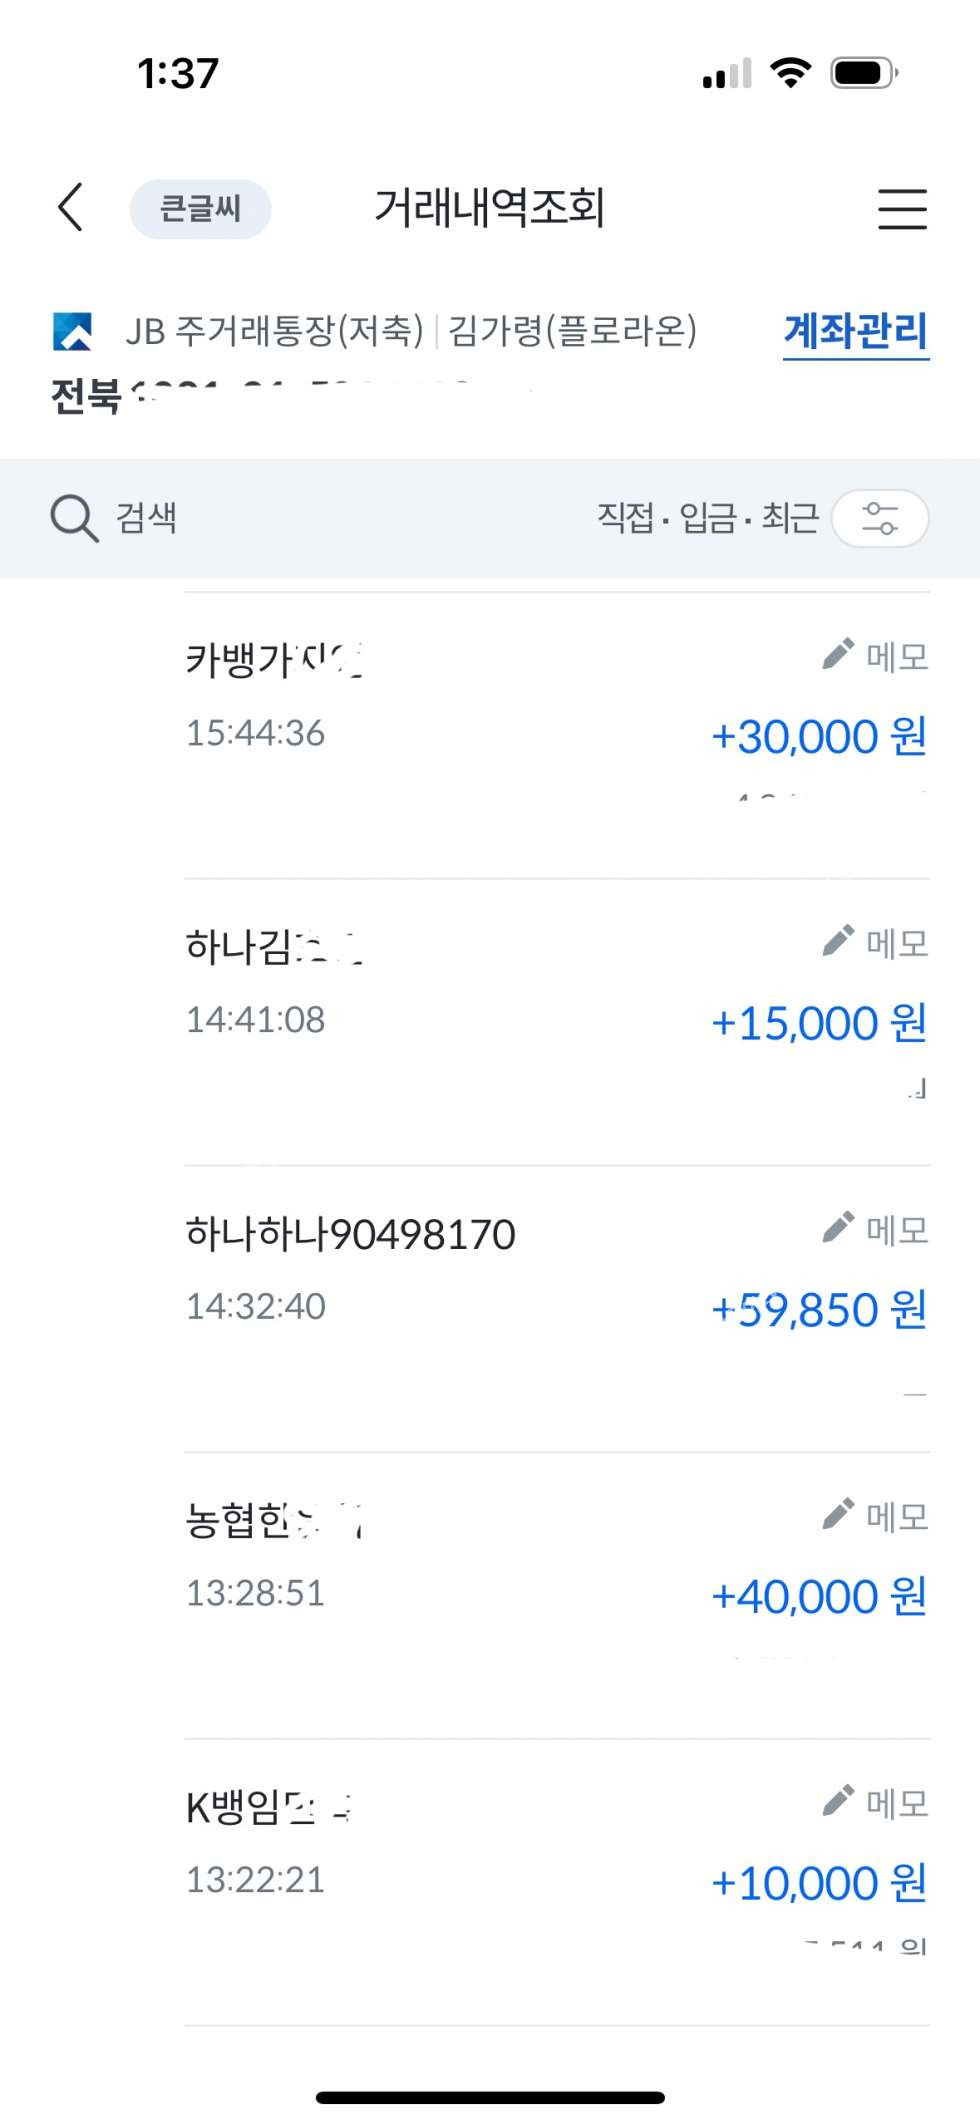Tap the +10,000 원 K뱅 deposit

point(818,1884)
